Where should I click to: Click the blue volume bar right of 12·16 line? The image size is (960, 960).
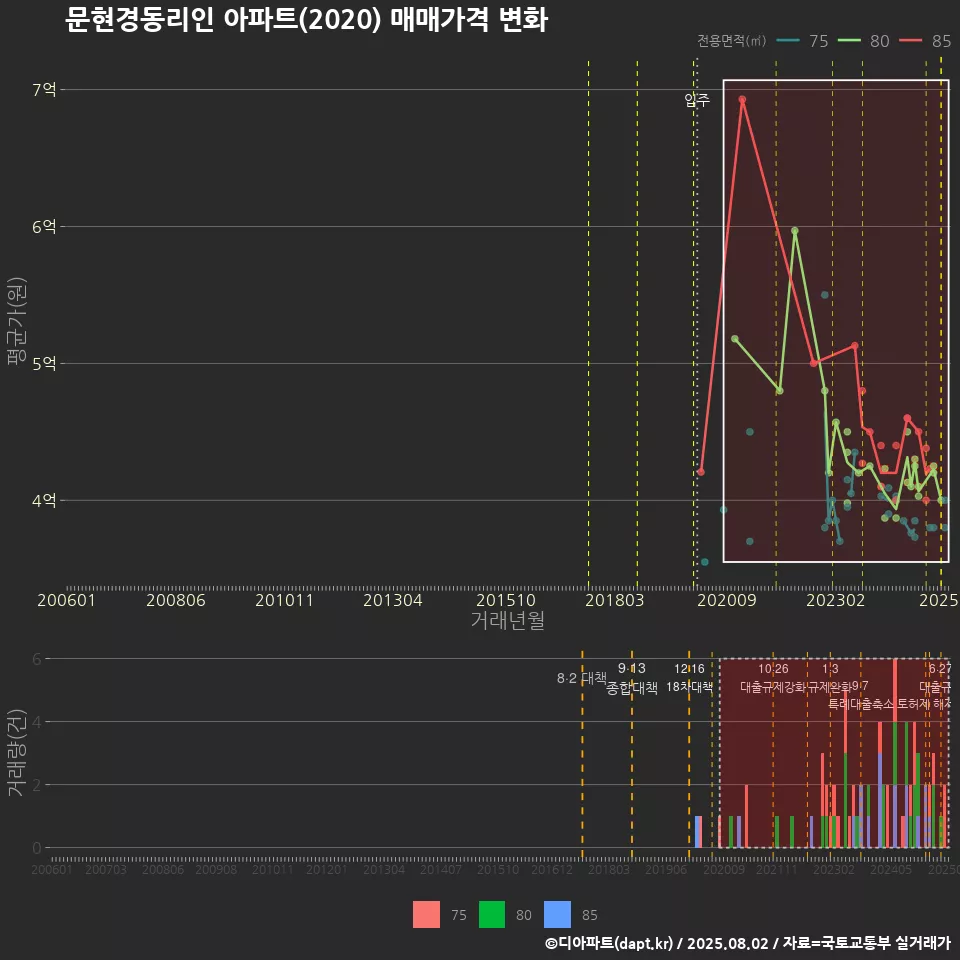(698, 832)
